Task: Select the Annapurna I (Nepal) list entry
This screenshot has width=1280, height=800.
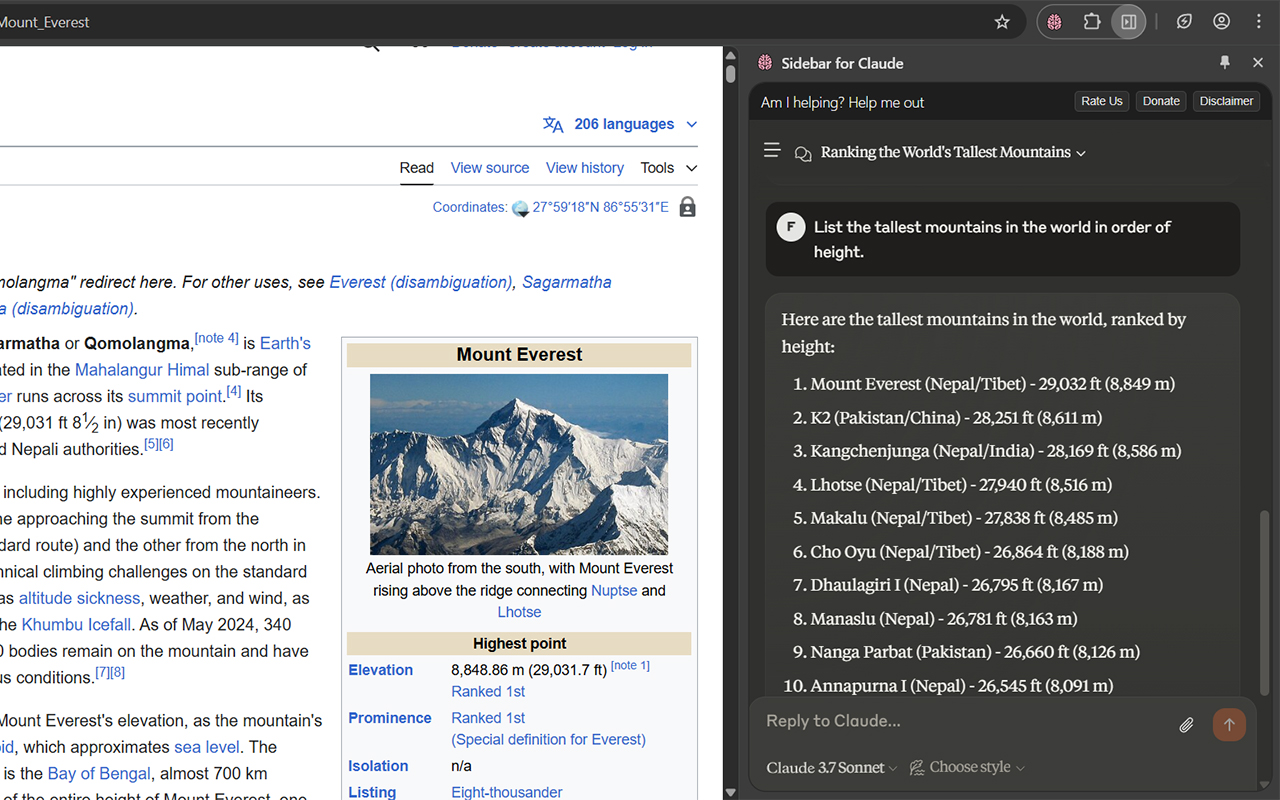Action: click(961, 686)
